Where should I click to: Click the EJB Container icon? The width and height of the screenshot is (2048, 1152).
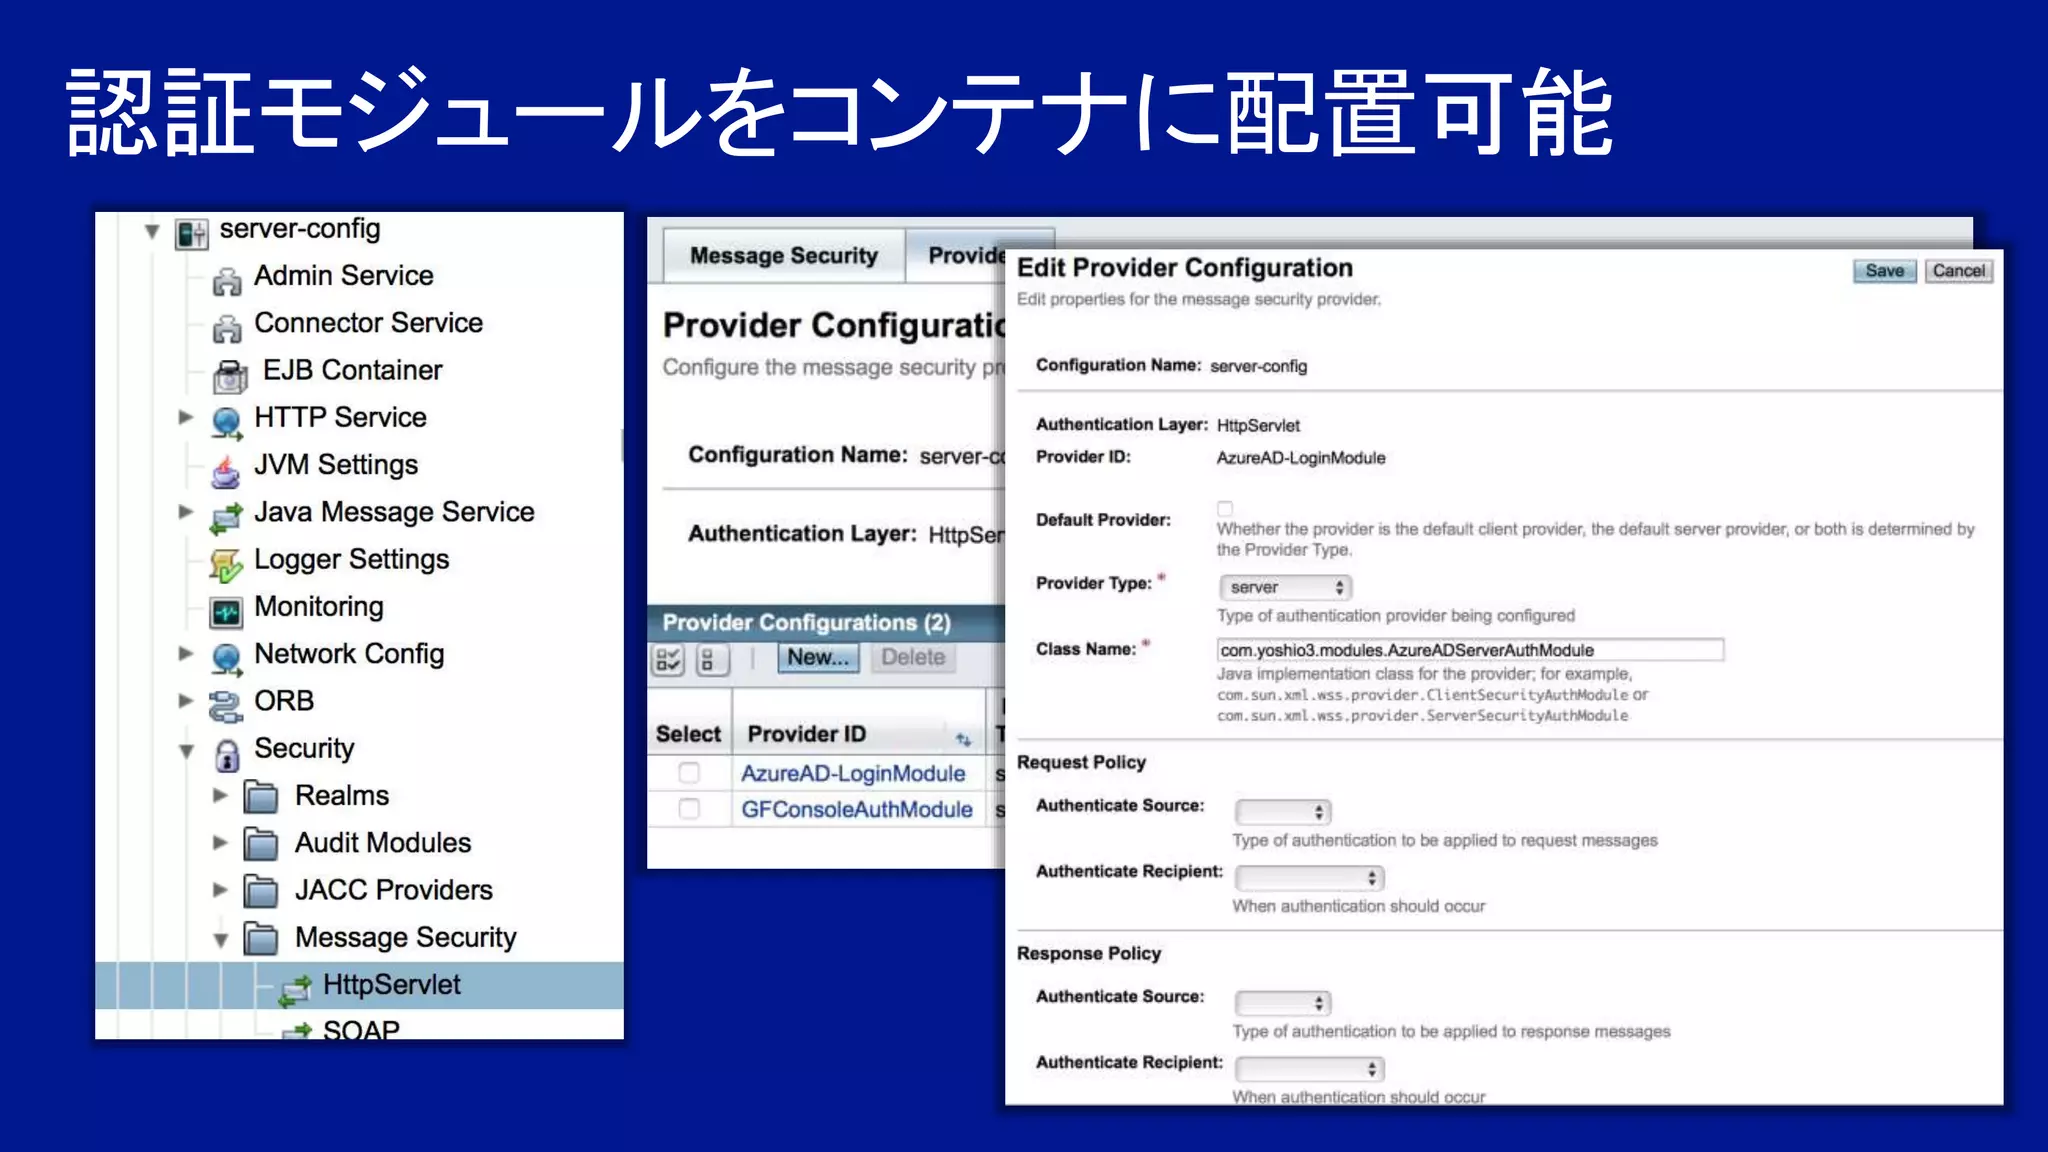tap(230, 375)
